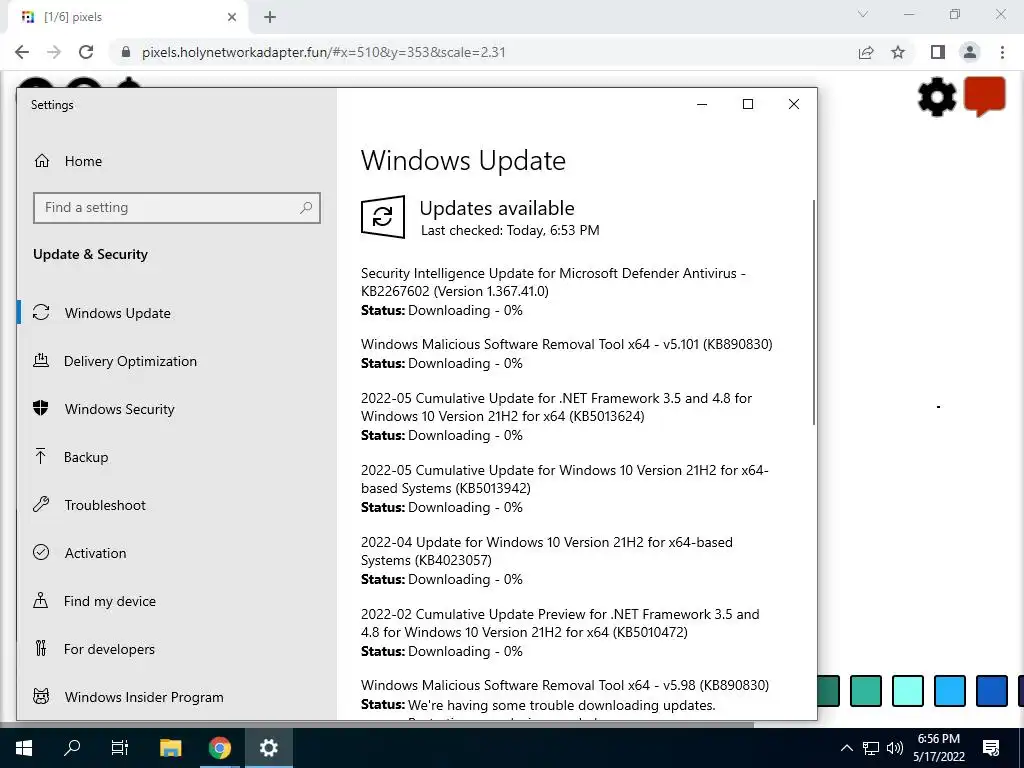Image resolution: width=1024 pixels, height=768 pixels.
Task: Open Action Center notifications
Action: point(991,748)
